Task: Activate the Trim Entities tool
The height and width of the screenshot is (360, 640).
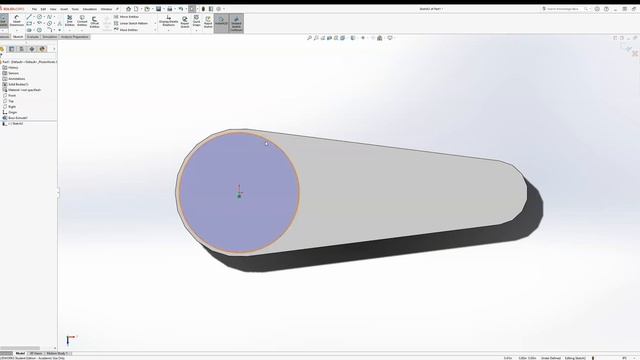Action: pyautogui.click(x=70, y=21)
